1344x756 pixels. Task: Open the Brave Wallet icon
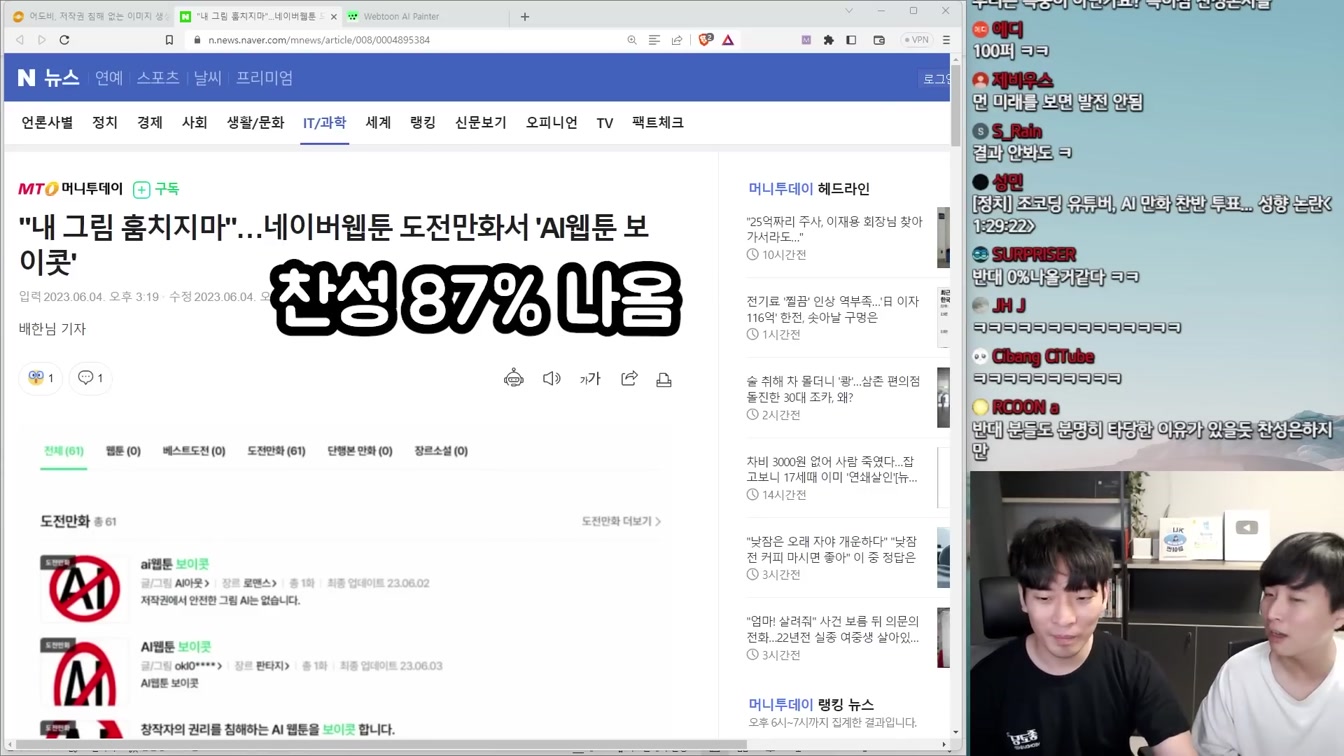pos(879,40)
